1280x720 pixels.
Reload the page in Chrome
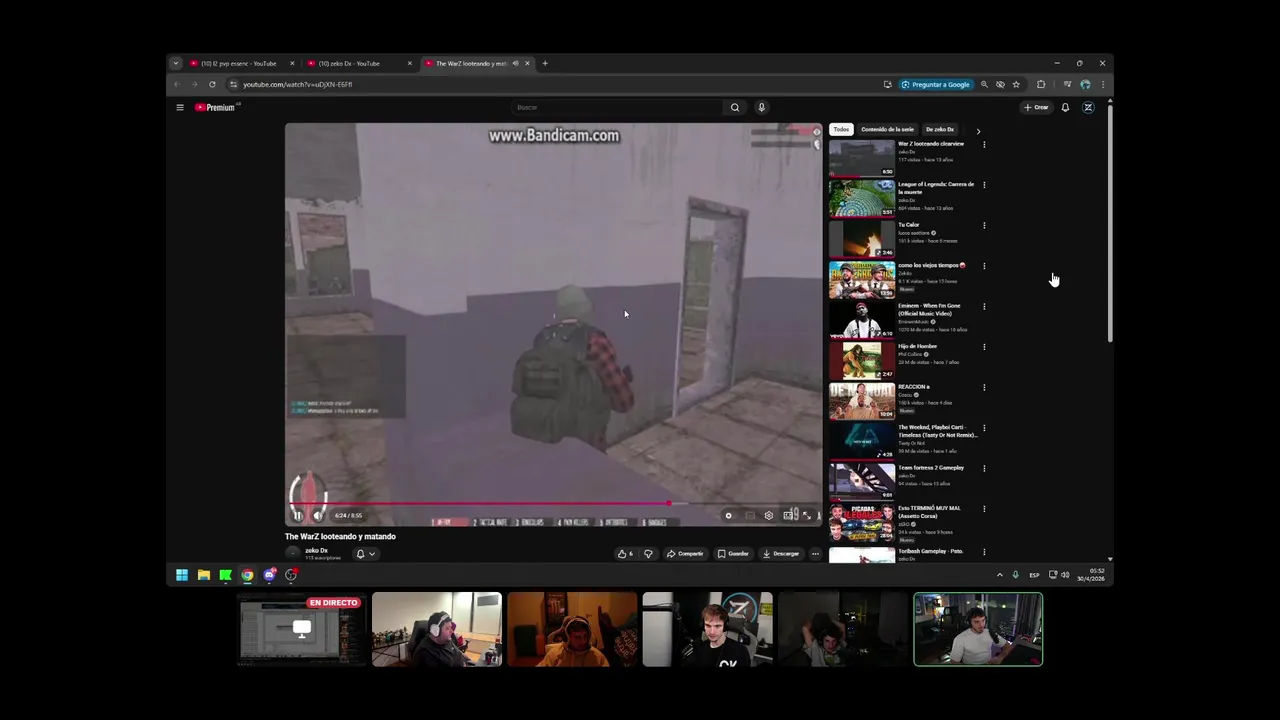[212, 85]
